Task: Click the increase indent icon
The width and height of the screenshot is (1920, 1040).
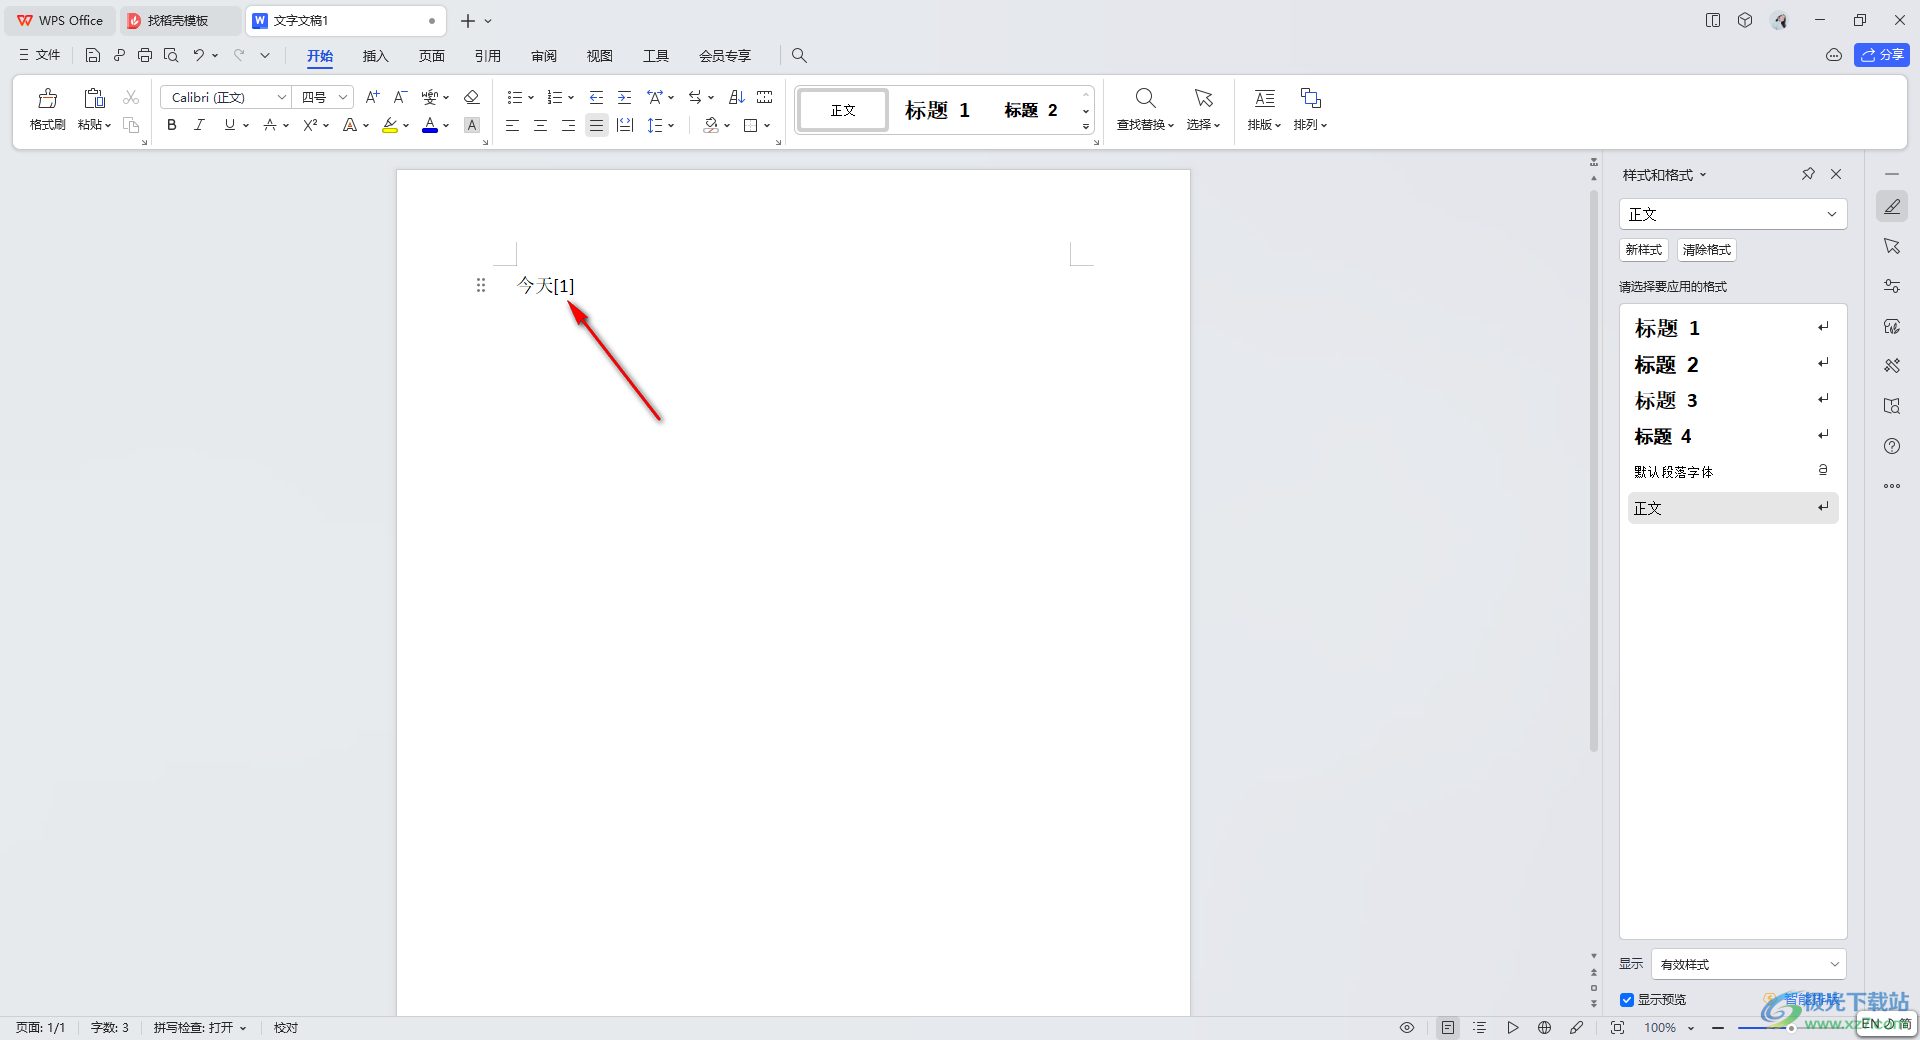Action: (x=624, y=97)
